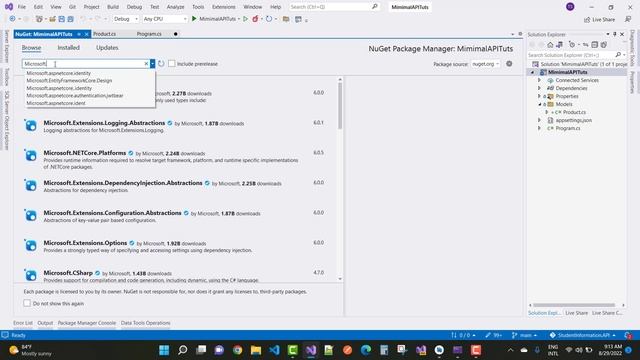Click the Visual Studio Code taskbar icon
This screenshot has width=640, height=360.
click(274, 350)
